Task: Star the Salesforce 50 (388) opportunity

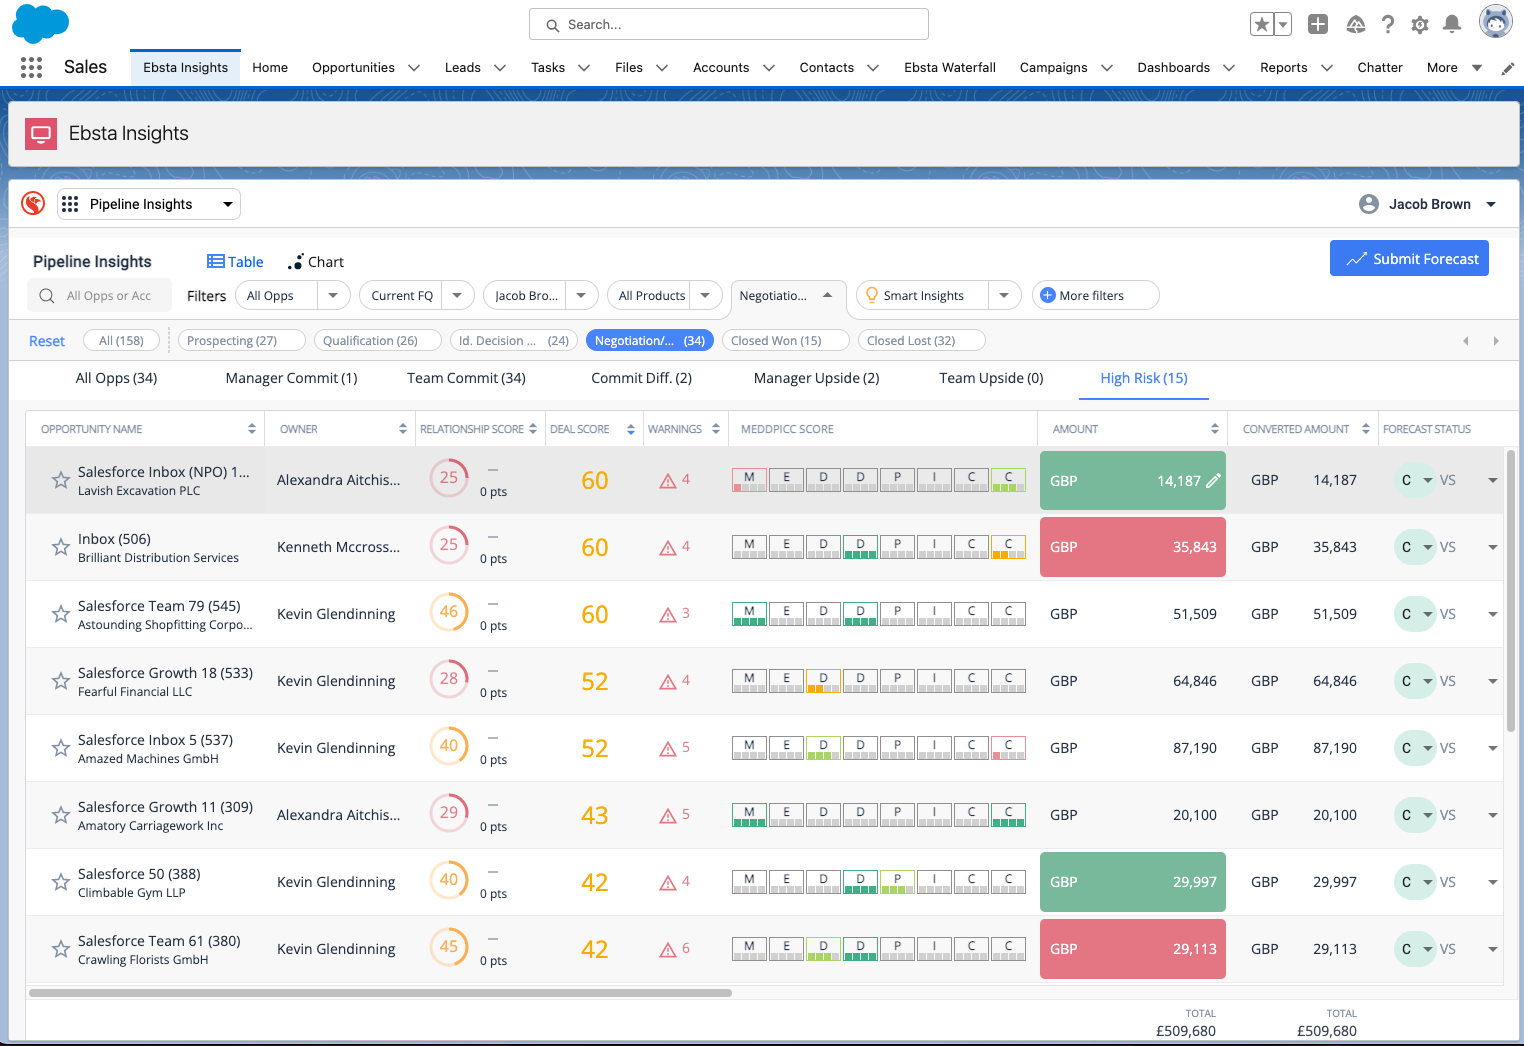Action: (60, 882)
